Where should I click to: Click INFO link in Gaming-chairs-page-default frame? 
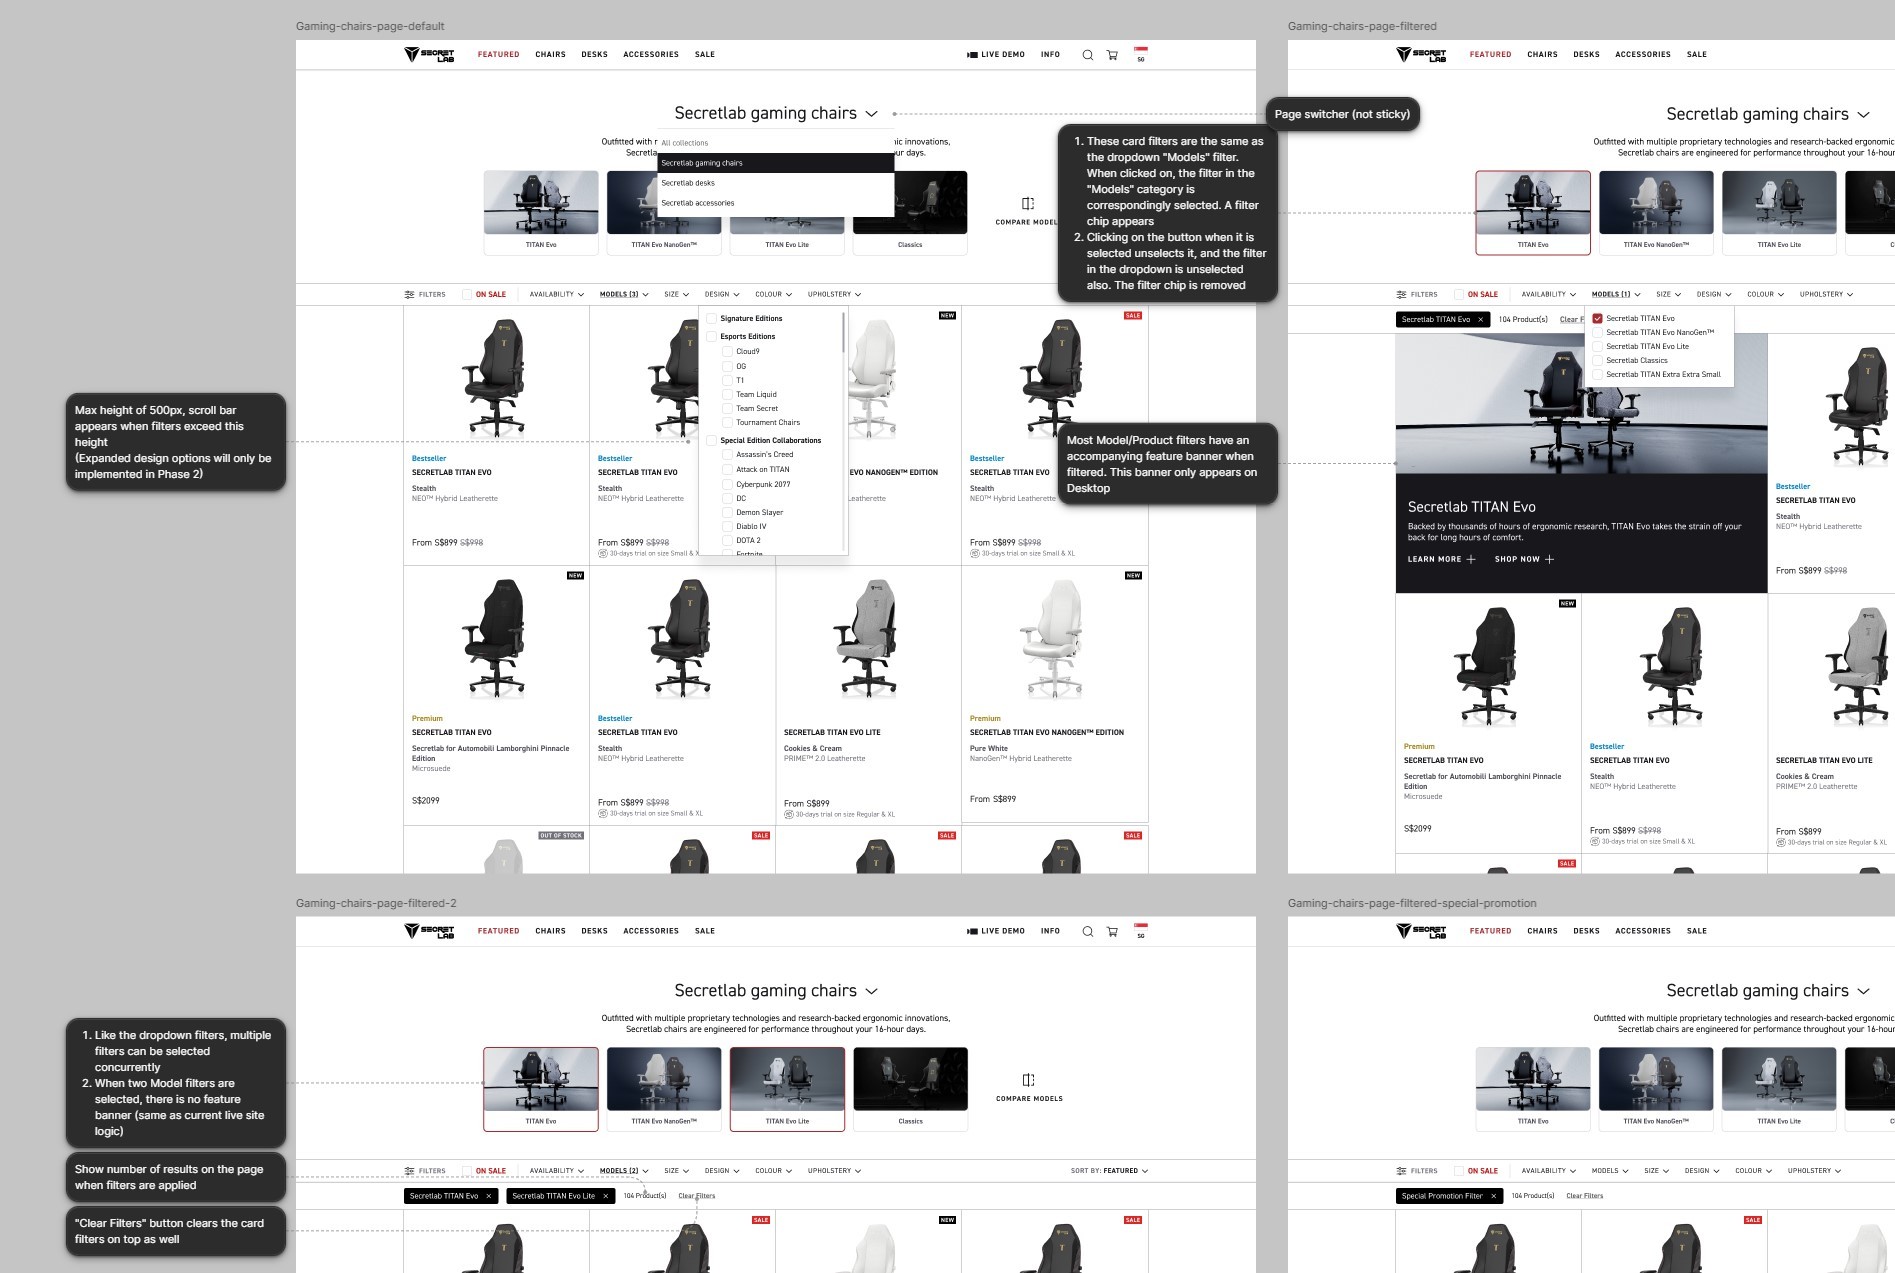1050,55
